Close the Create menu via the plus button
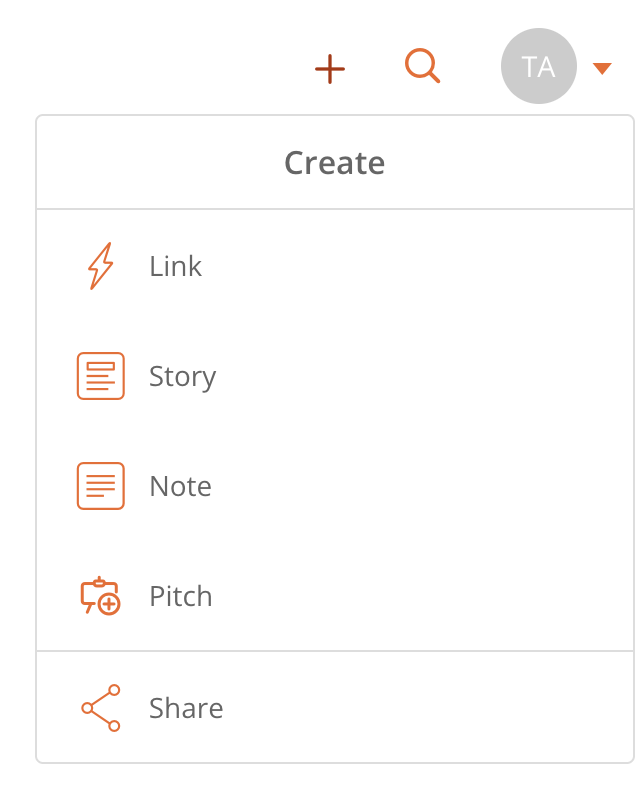The height and width of the screenshot is (804, 642). click(x=330, y=69)
